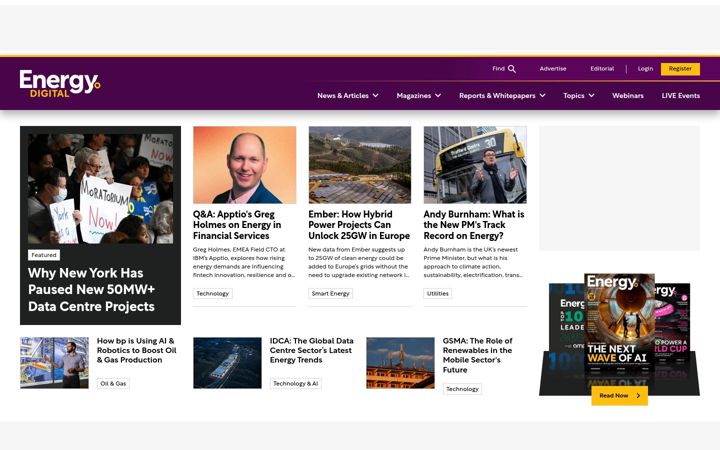This screenshot has height=450, width=720.
Task: Click the arrow icon on Read Now button
Action: click(x=638, y=396)
